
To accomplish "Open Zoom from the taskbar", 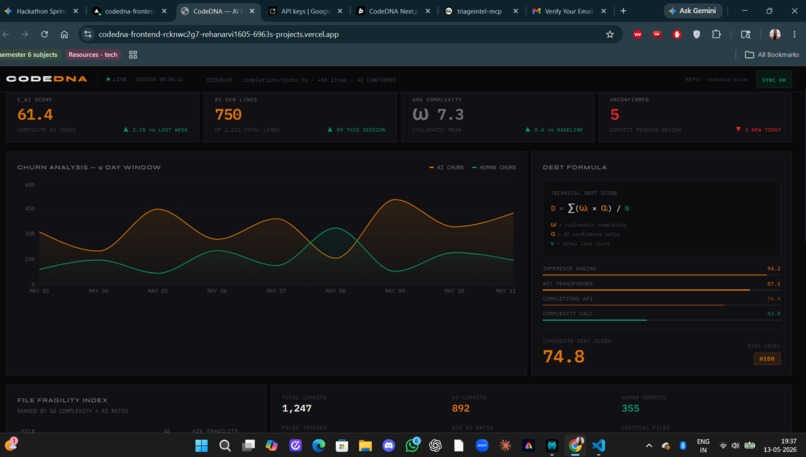I will (482, 445).
